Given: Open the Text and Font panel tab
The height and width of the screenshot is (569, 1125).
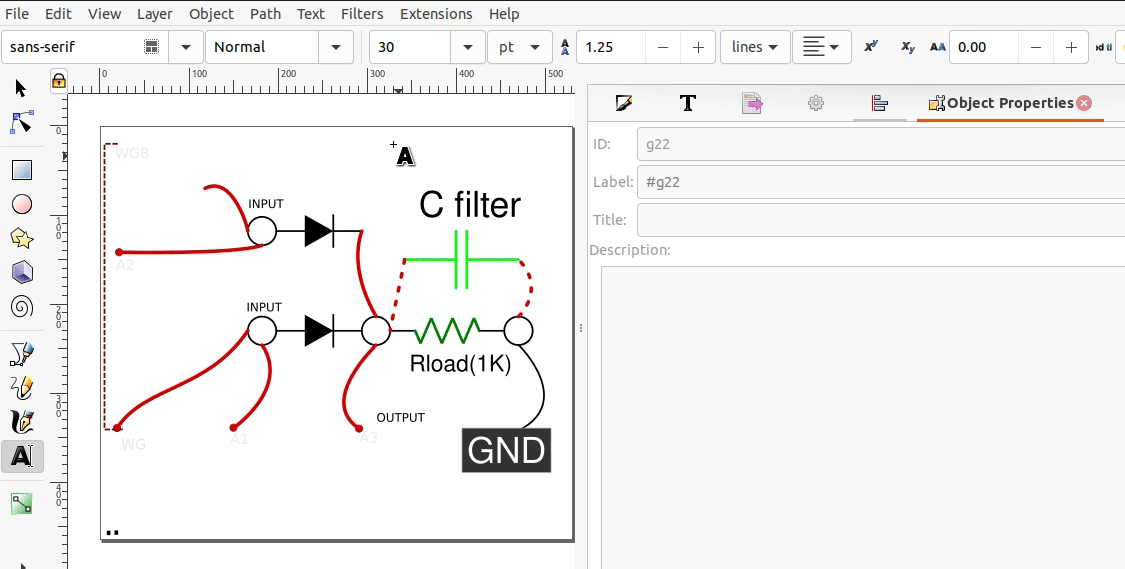Looking at the screenshot, I should [687, 103].
